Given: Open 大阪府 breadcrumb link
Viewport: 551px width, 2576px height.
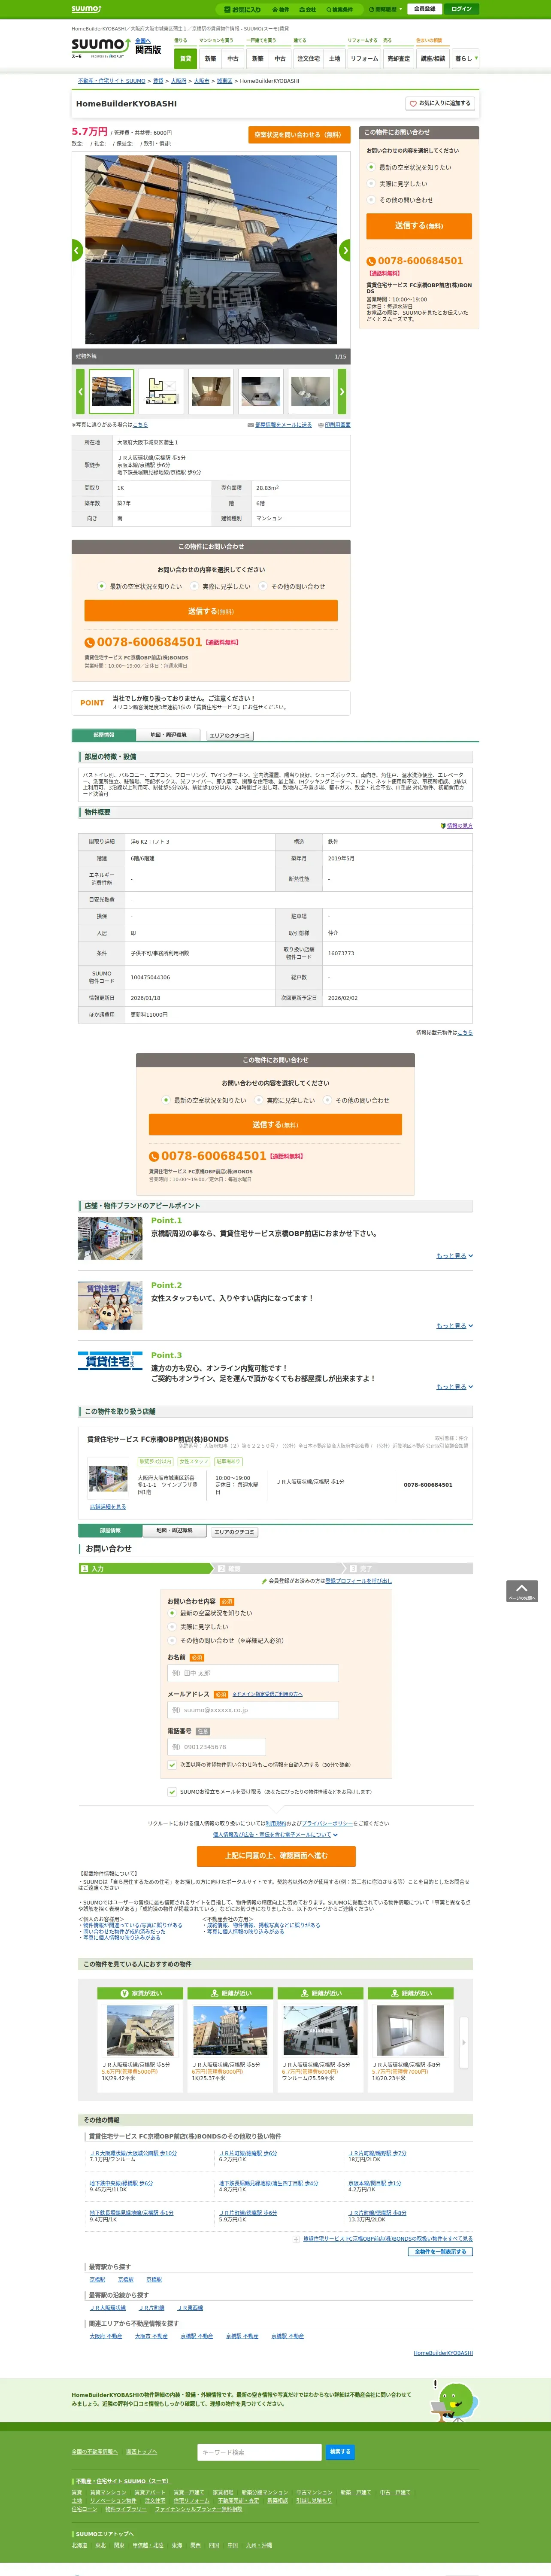Looking at the screenshot, I should pyautogui.click(x=178, y=81).
